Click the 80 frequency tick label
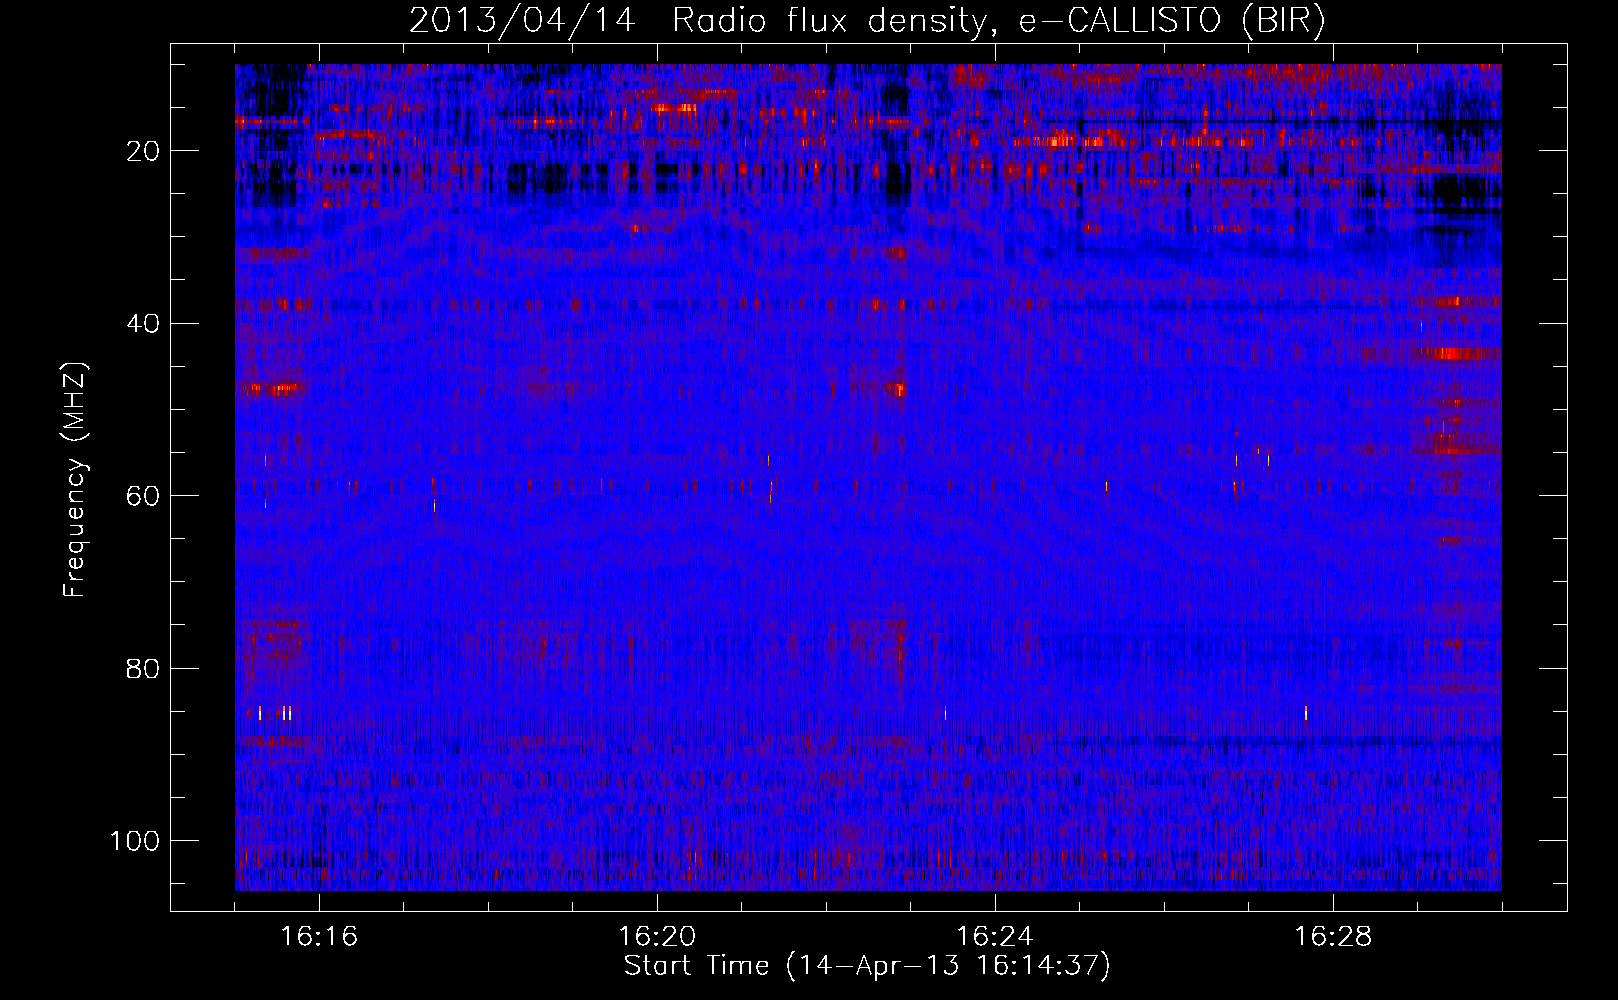Viewport: 1618px width, 1000px height. [143, 669]
